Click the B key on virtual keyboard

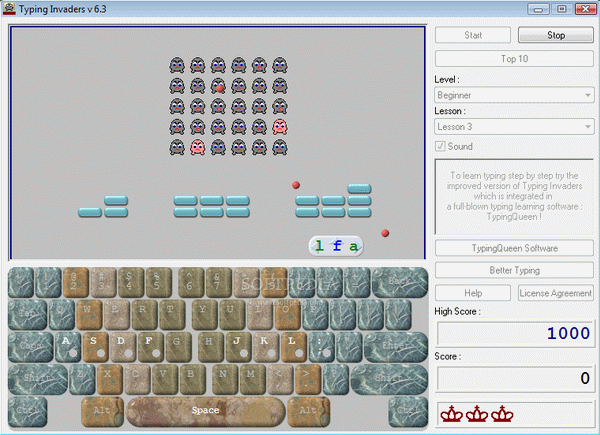point(192,379)
